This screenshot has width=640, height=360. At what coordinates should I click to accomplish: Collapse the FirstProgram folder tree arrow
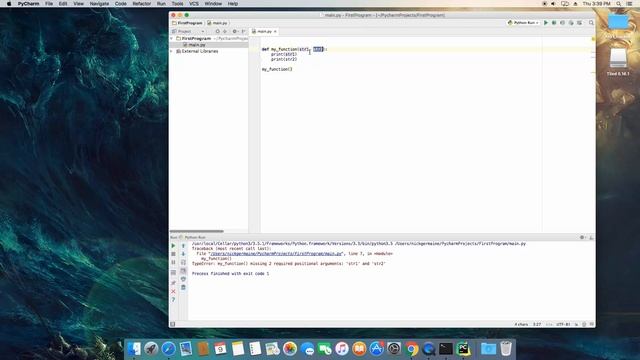pyautogui.click(x=172, y=38)
